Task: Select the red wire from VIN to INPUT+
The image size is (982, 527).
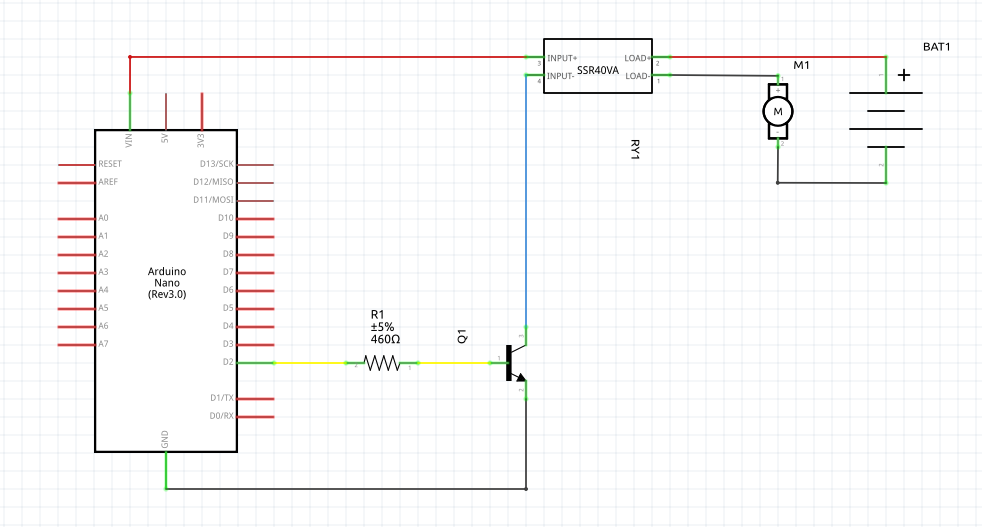Action: click(330, 57)
